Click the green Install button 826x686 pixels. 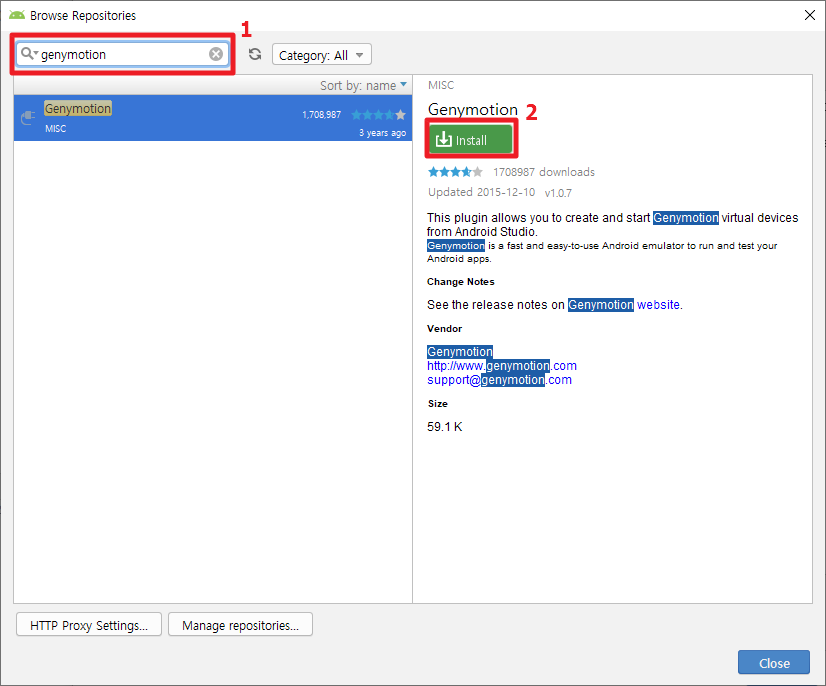[471, 140]
